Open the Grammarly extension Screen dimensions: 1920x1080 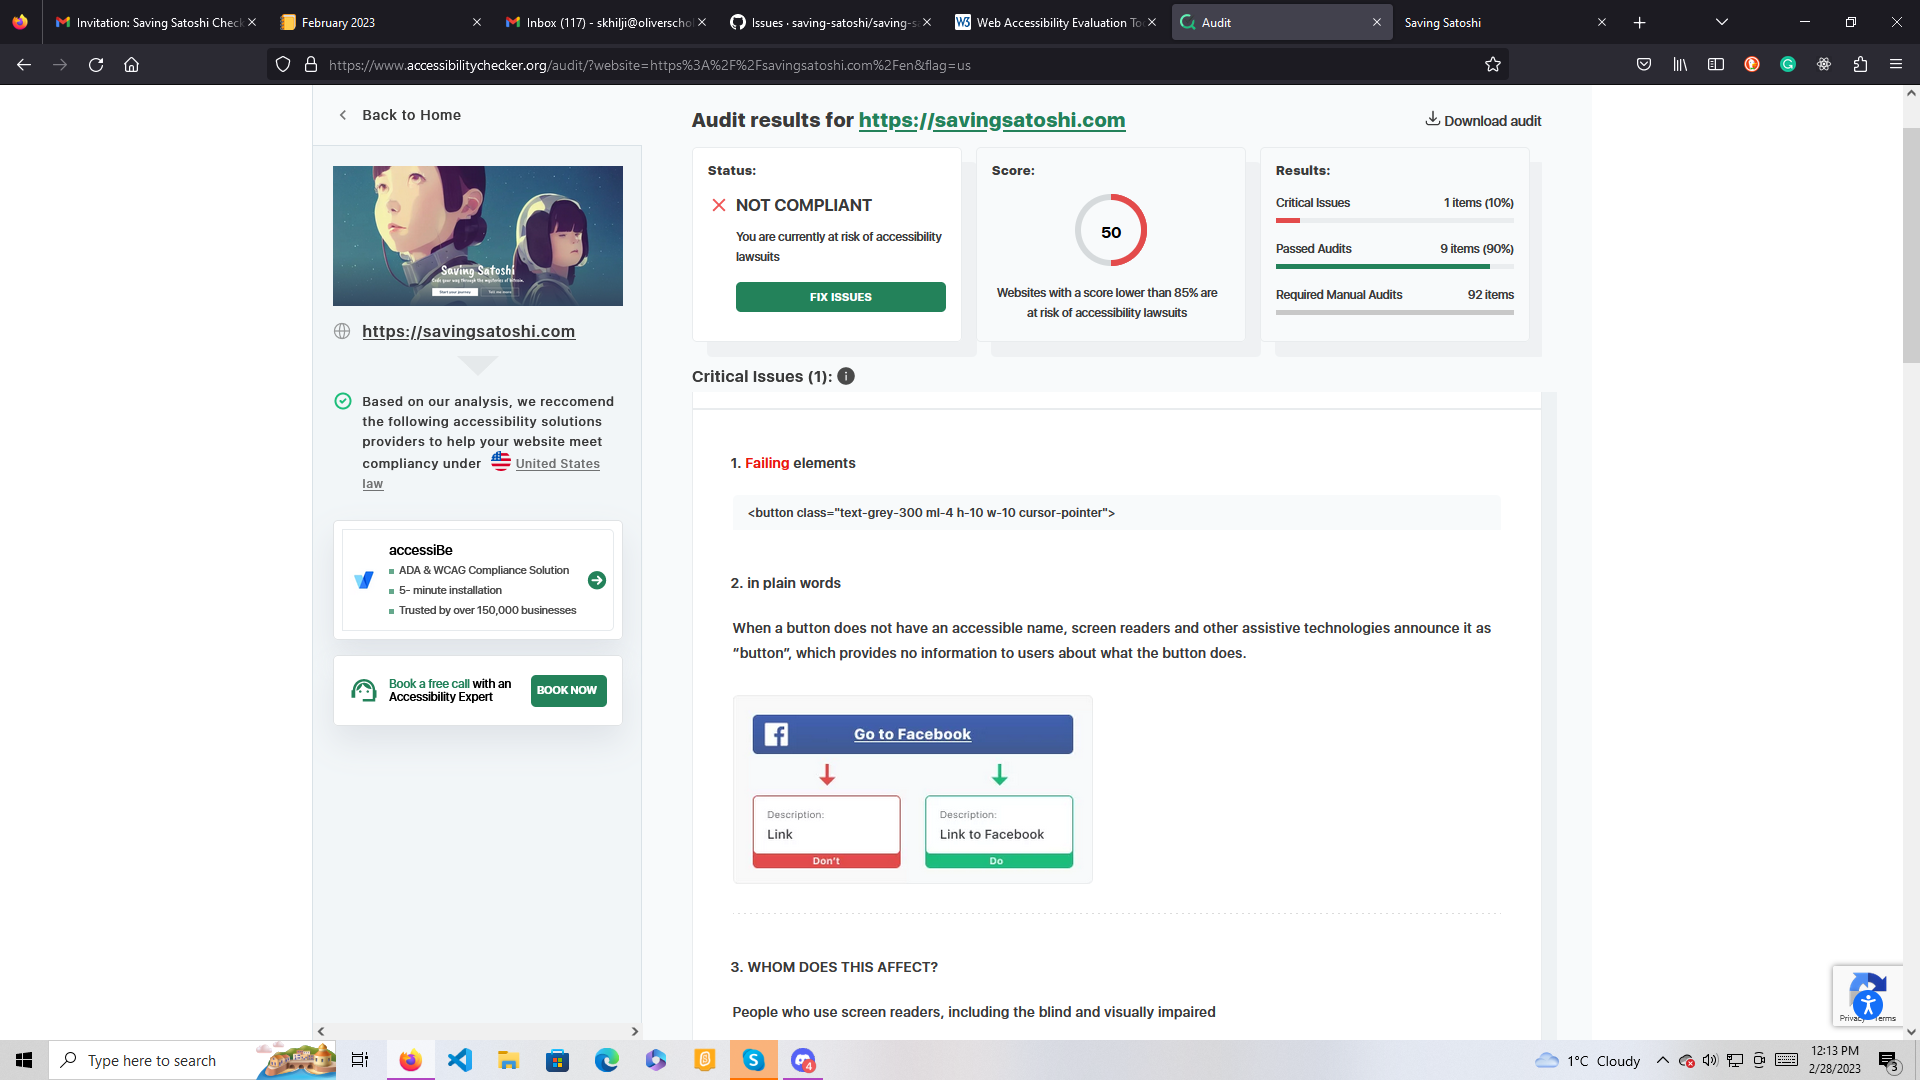tap(1788, 64)
